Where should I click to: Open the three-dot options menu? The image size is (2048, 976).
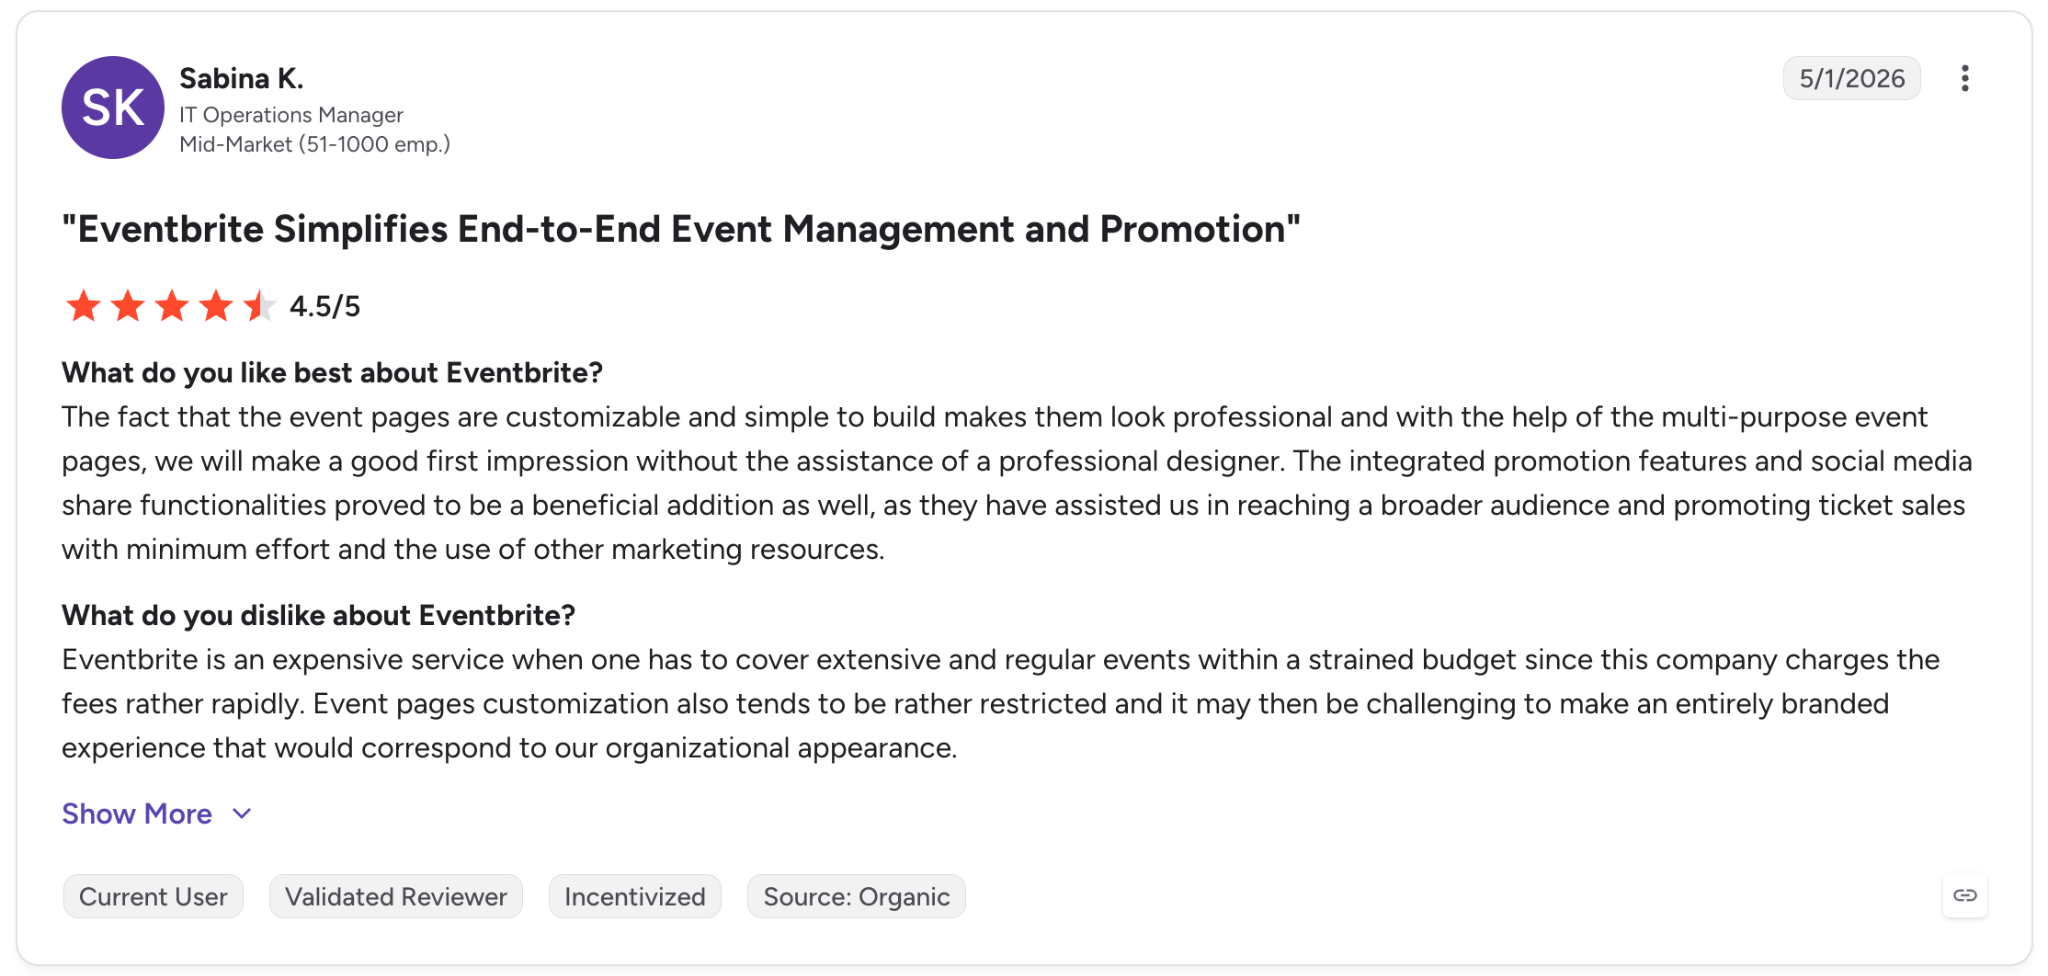tap(1964, 79)
